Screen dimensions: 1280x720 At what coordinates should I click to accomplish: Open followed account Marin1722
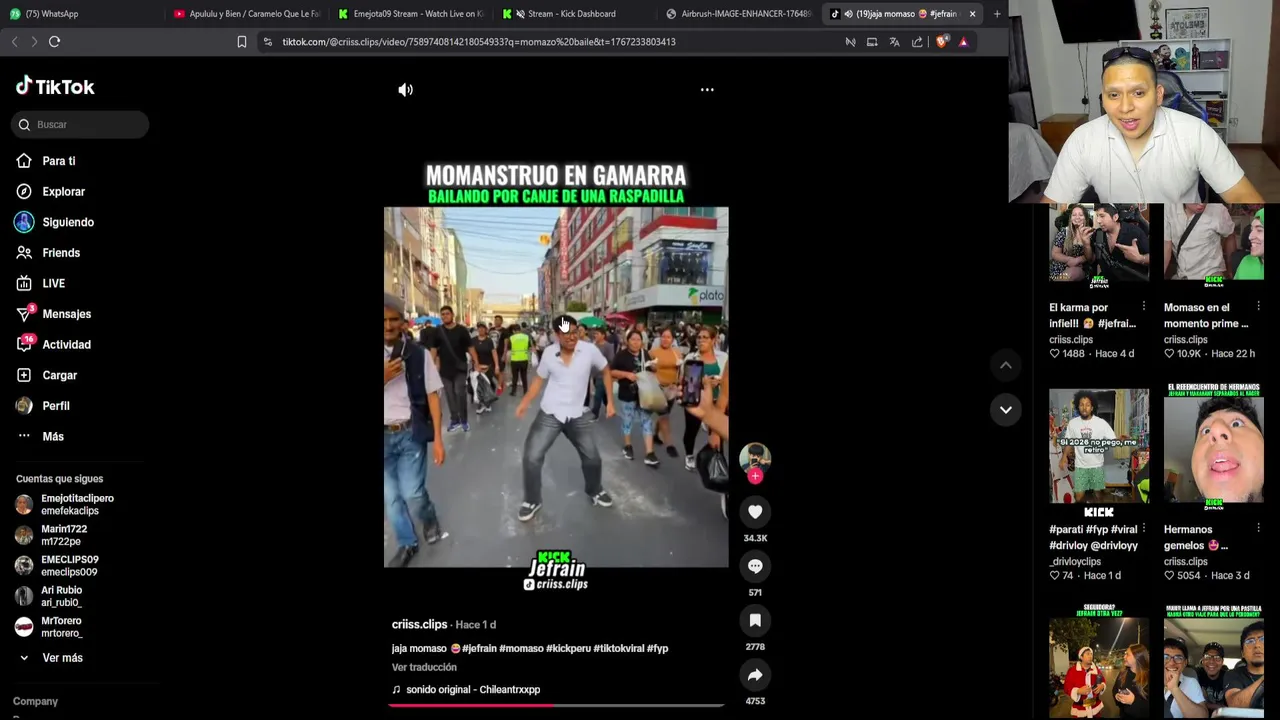[64, 535]
